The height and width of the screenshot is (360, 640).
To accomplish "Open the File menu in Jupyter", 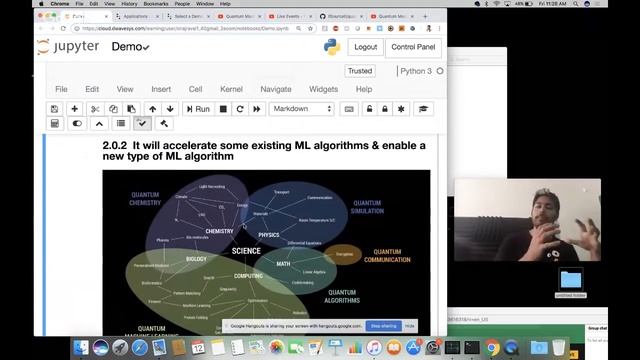I will (61, 89).
